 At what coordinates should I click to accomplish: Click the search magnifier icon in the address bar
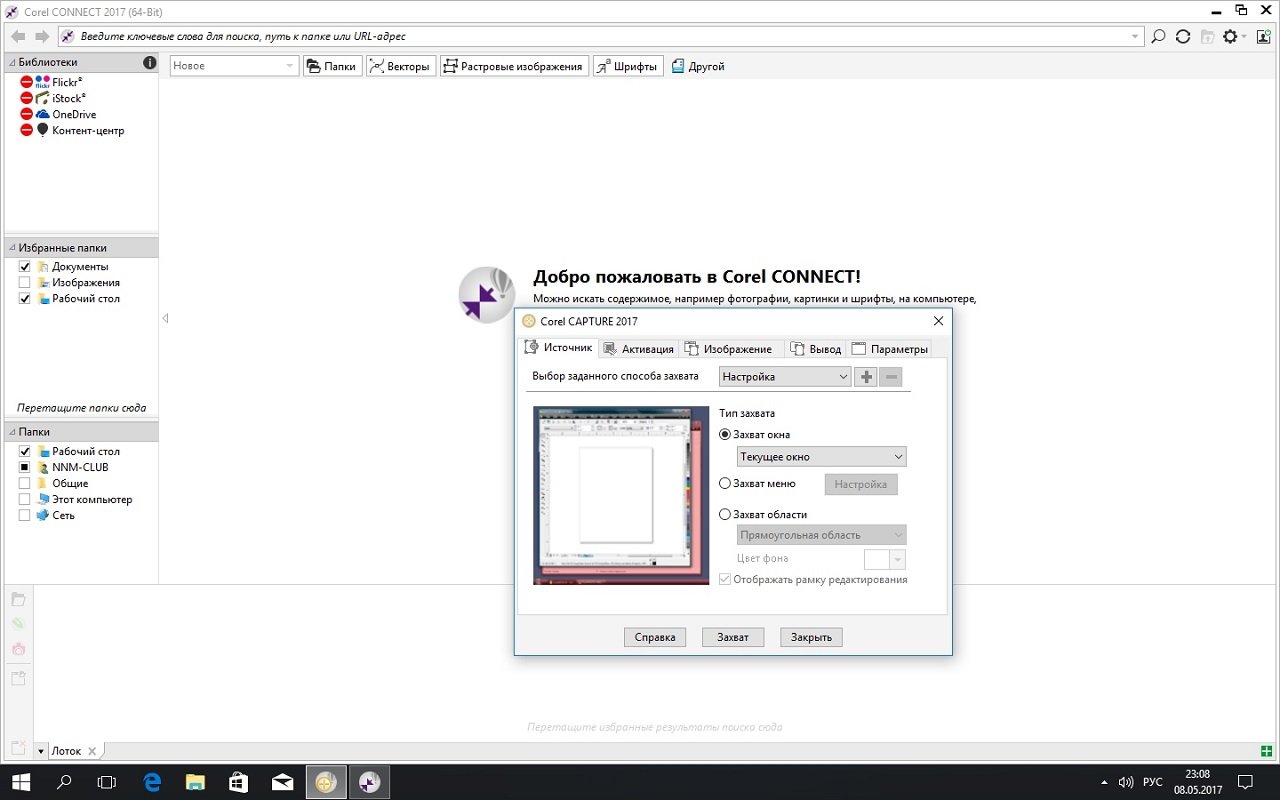(x=1158, y=37)
